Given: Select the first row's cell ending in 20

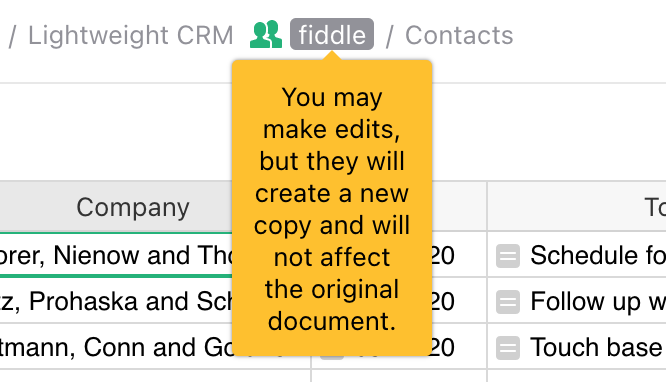Looking at the screenshot, I should pyautogui.click(x=460, y=255).
